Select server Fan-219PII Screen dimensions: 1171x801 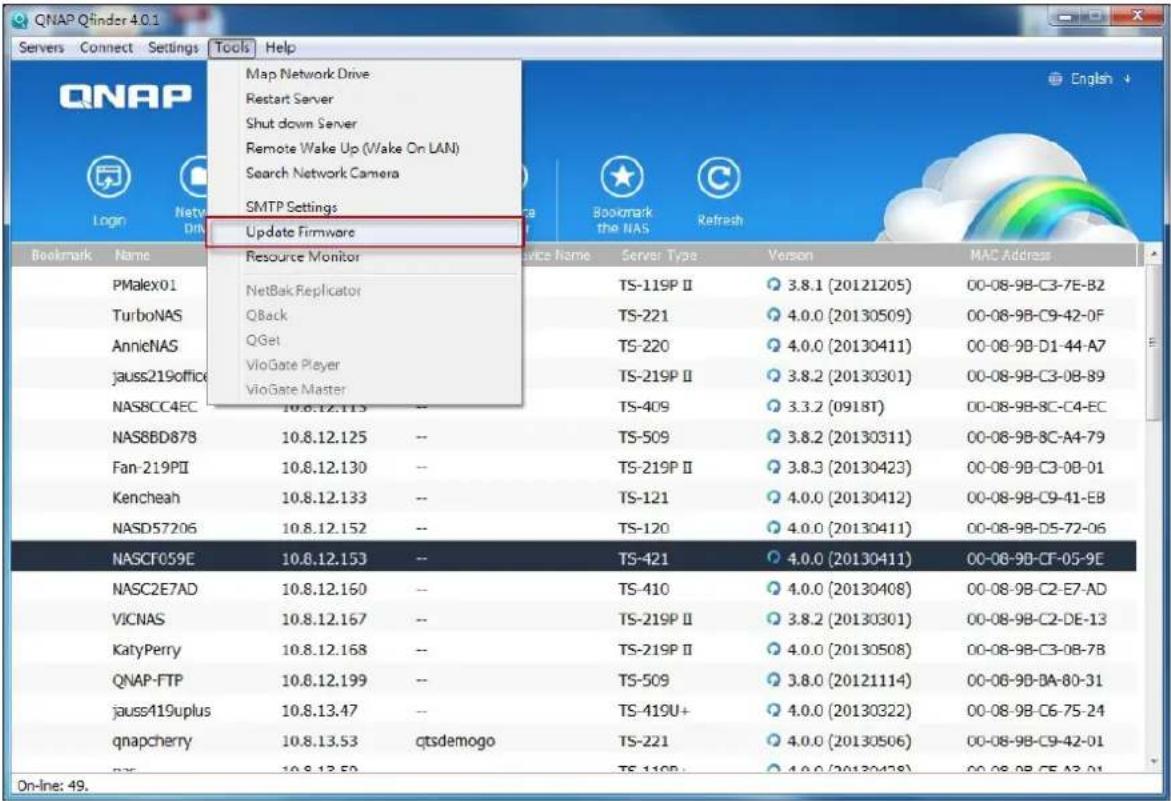(574, 467)
